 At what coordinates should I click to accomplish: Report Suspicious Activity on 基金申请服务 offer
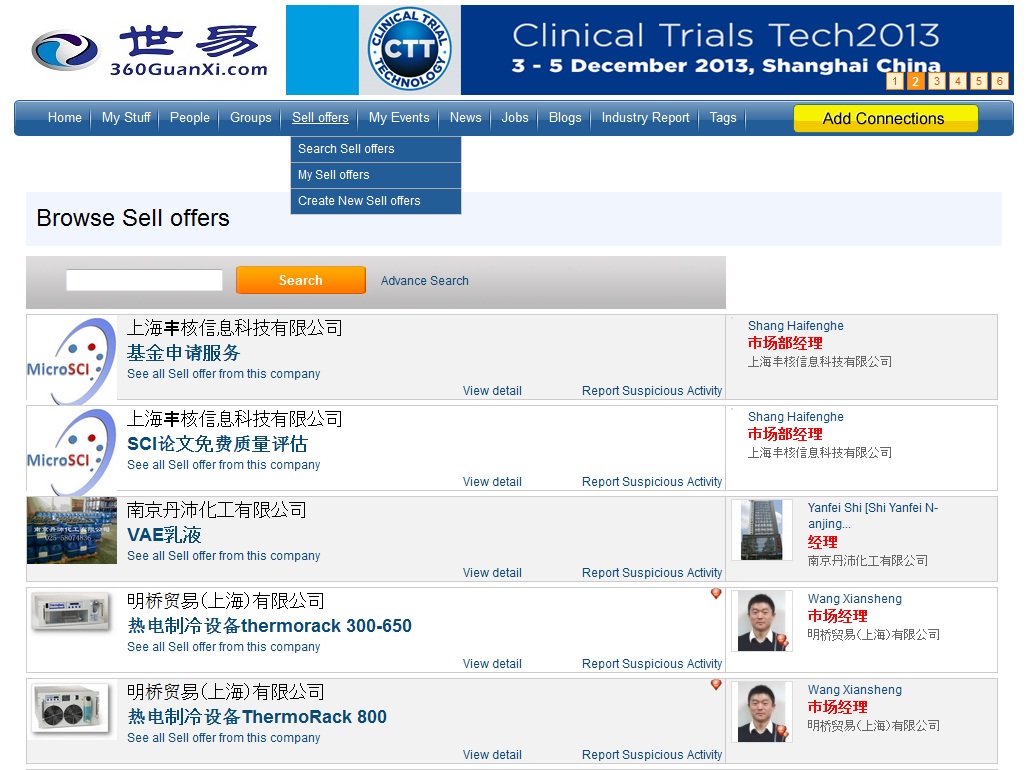(x=652, y=391)
